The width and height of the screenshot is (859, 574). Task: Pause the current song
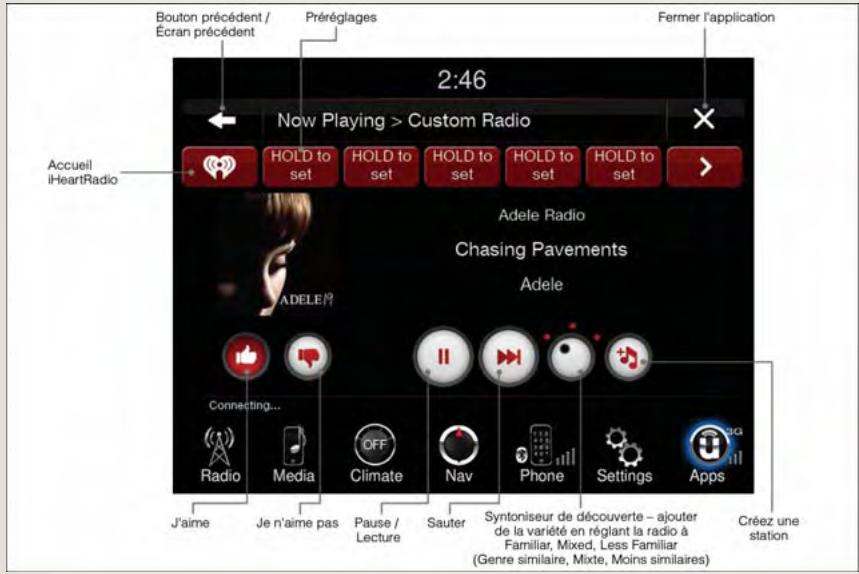443,357
